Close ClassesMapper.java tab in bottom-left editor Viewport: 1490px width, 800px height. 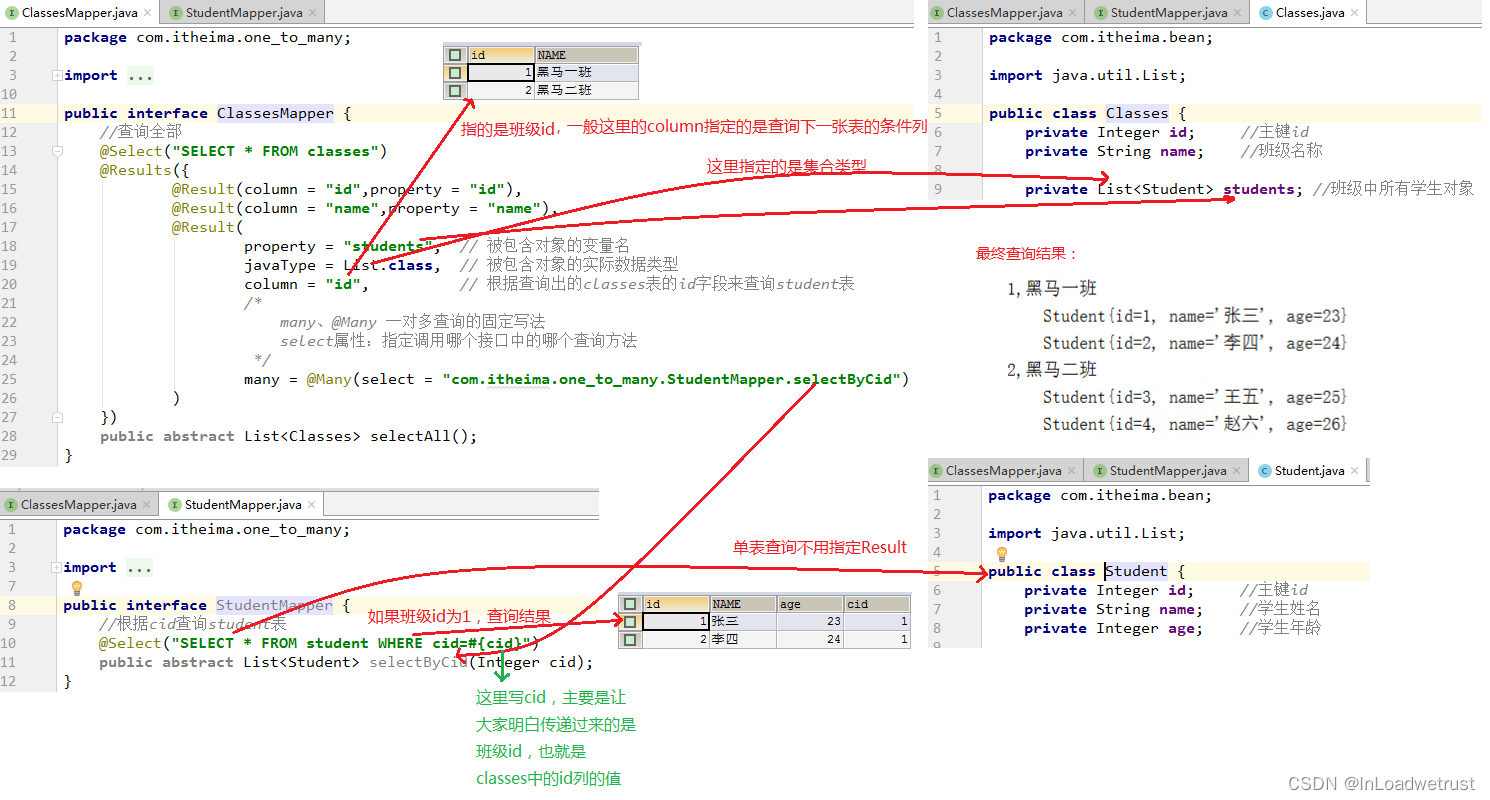point(147,505)
